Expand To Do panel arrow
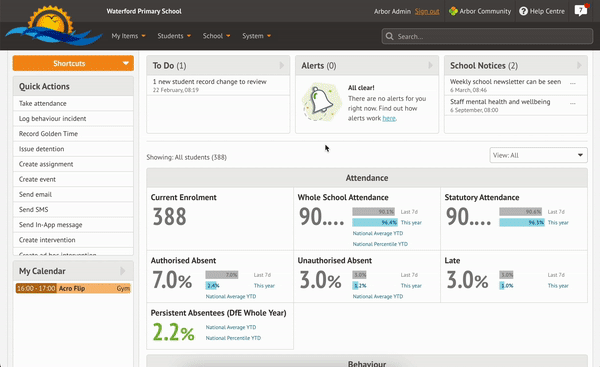 tap(282, 65)
